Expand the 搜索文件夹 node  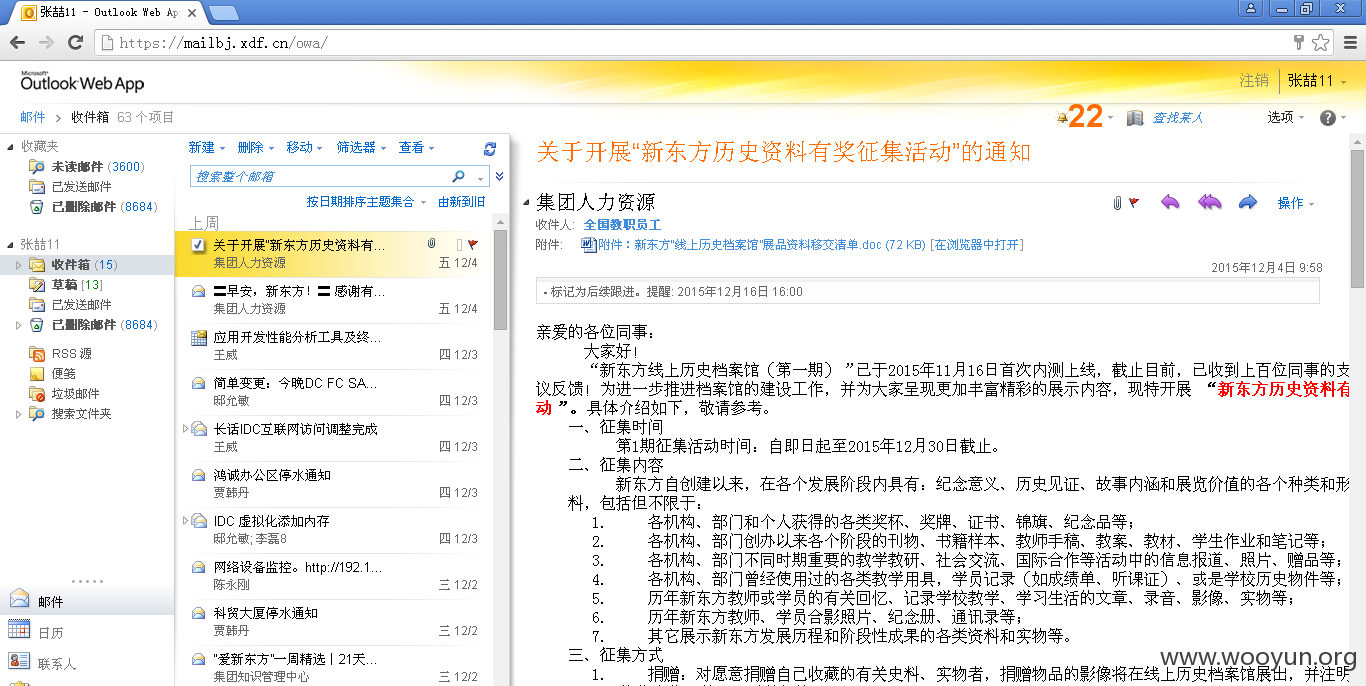pos(19,414)
